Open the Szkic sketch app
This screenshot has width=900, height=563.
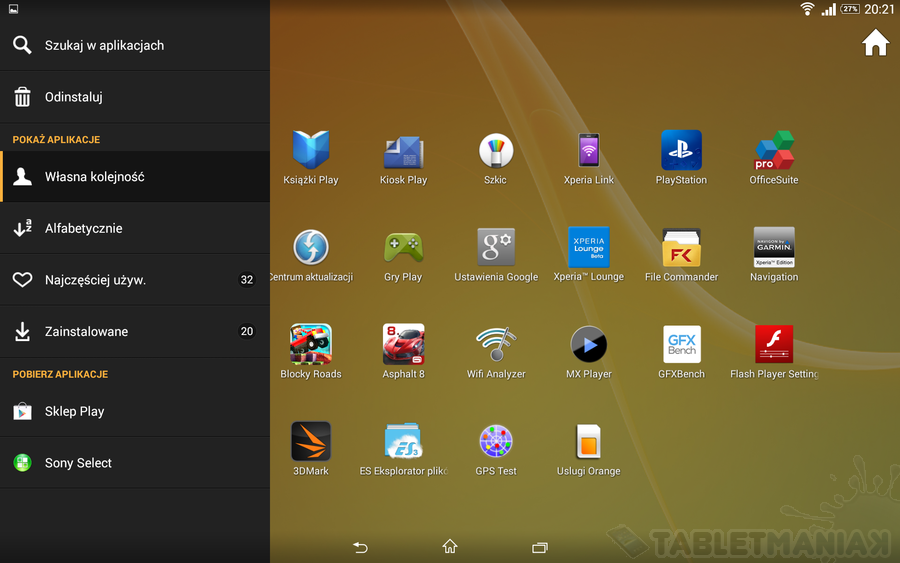(x=495, y=152)
